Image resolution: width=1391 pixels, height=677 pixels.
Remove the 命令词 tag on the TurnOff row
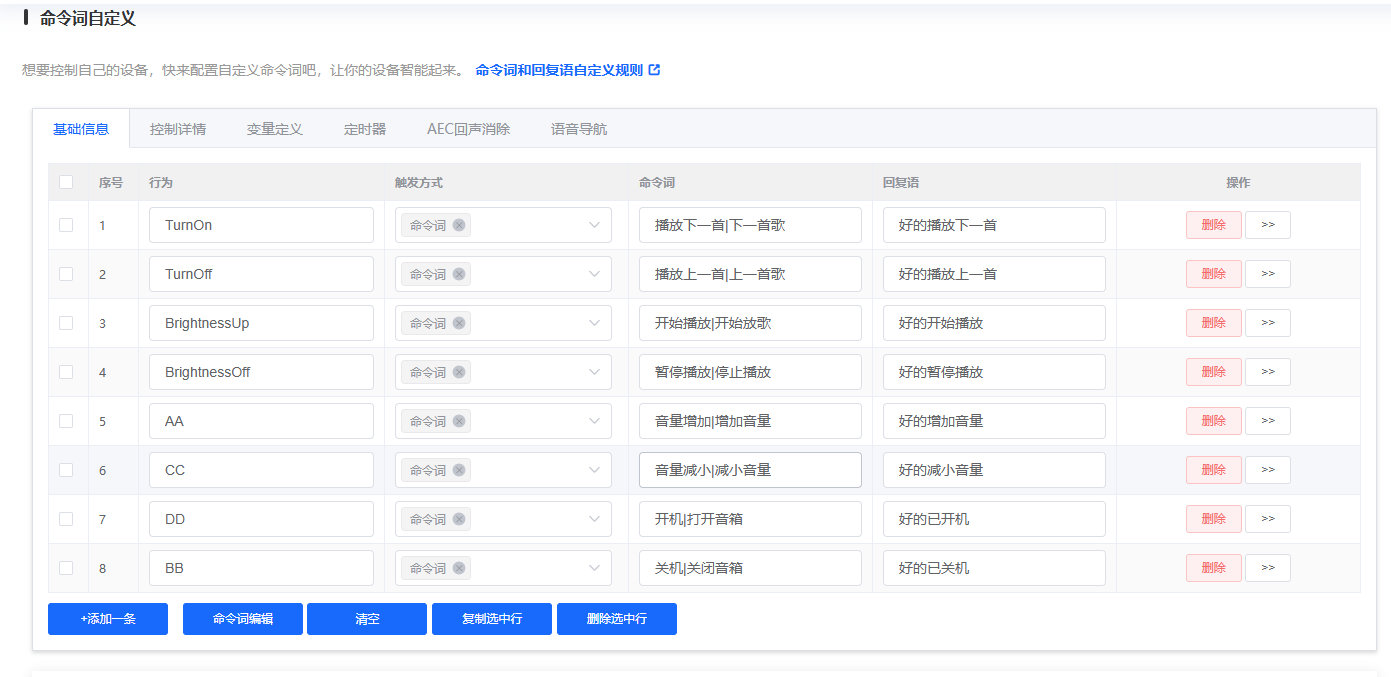coord(460,273)
